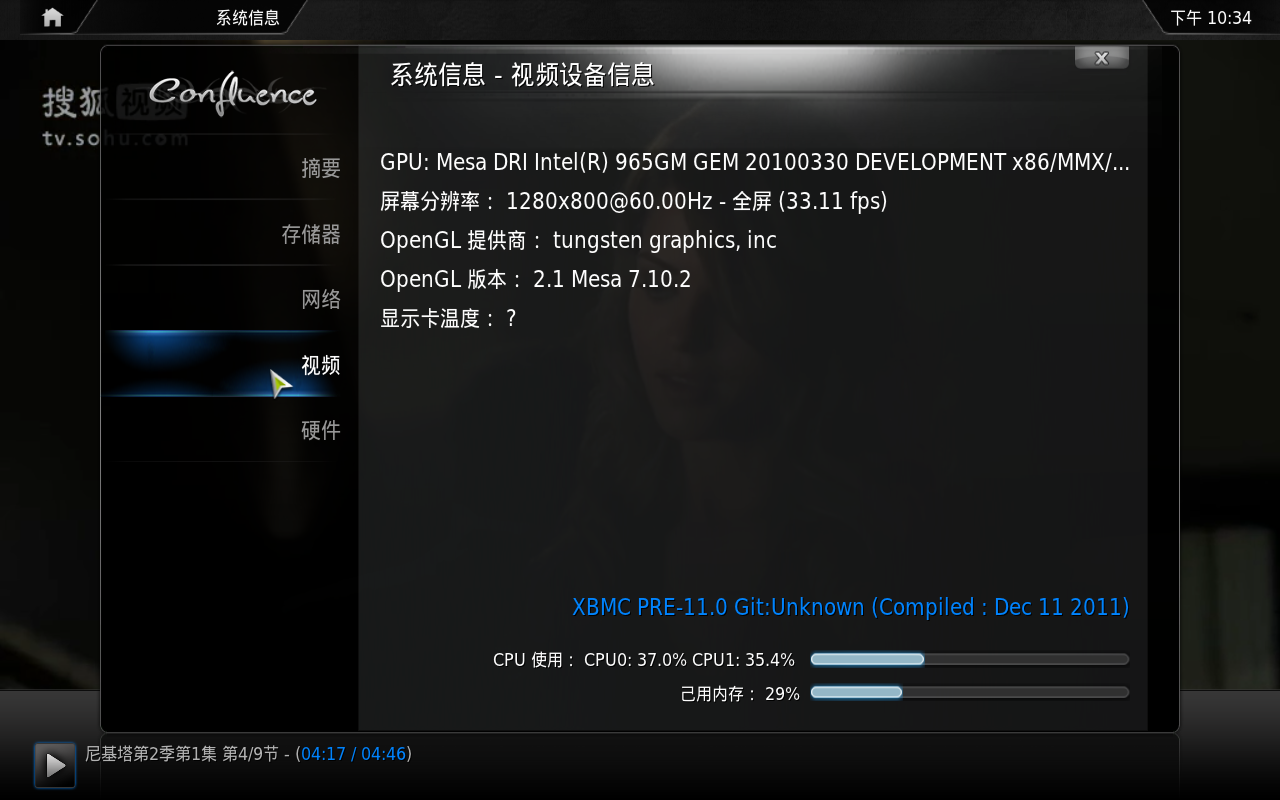Screen dimensions: 1280x800
Task: Click the 已用内存 memory usage bar
Action: click(970, 692)
